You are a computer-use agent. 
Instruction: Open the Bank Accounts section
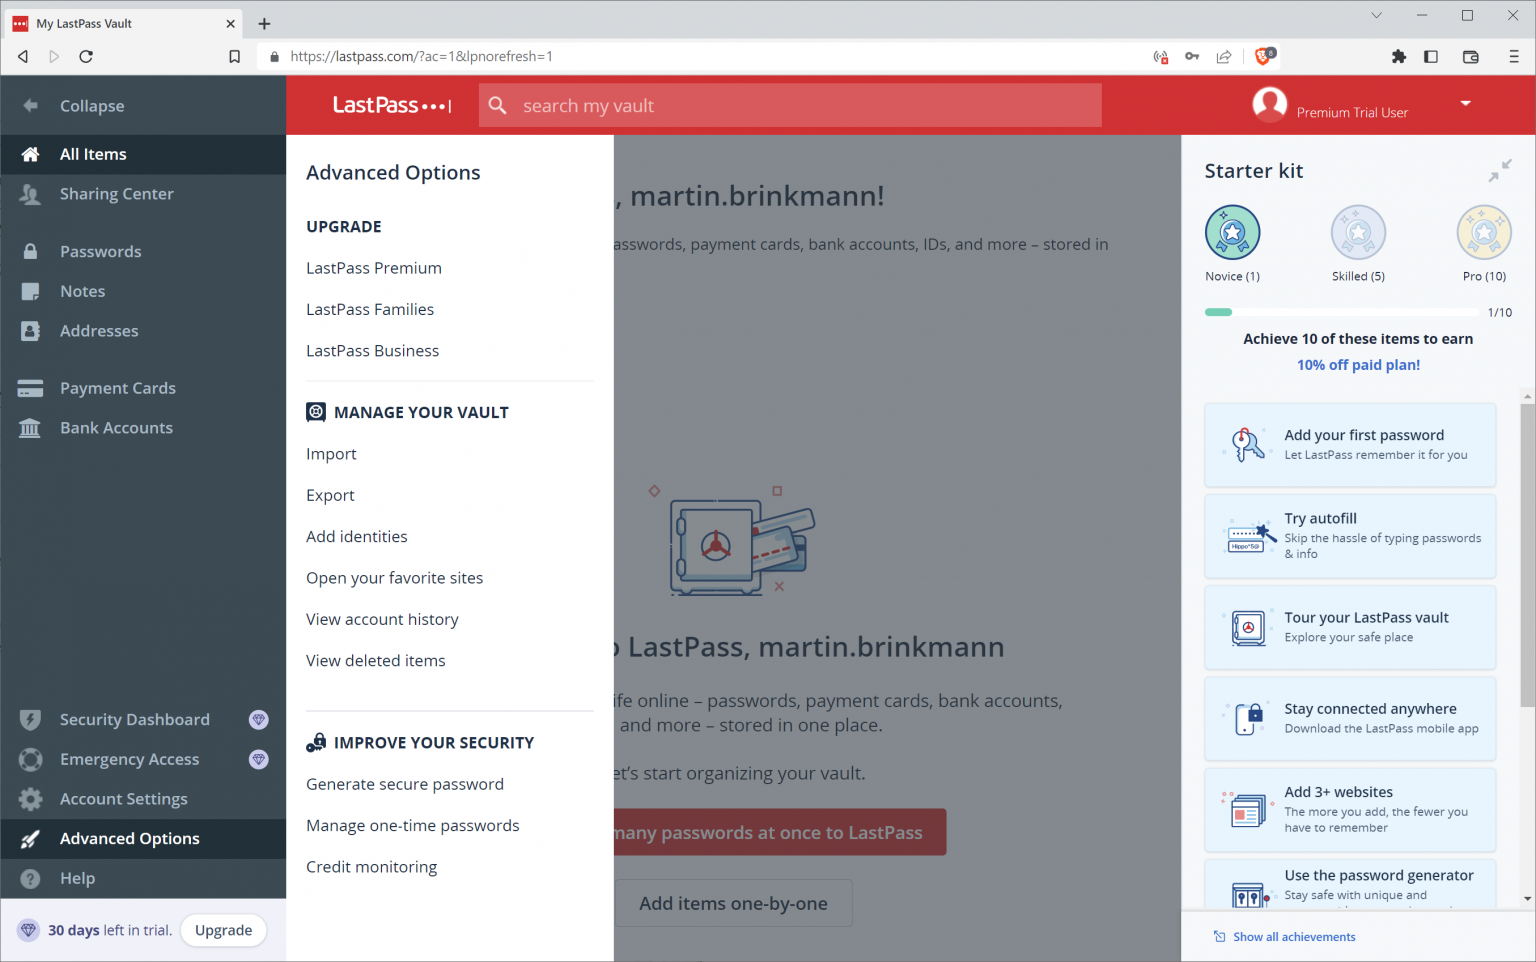pyautogui.click(x=116, y=427)
